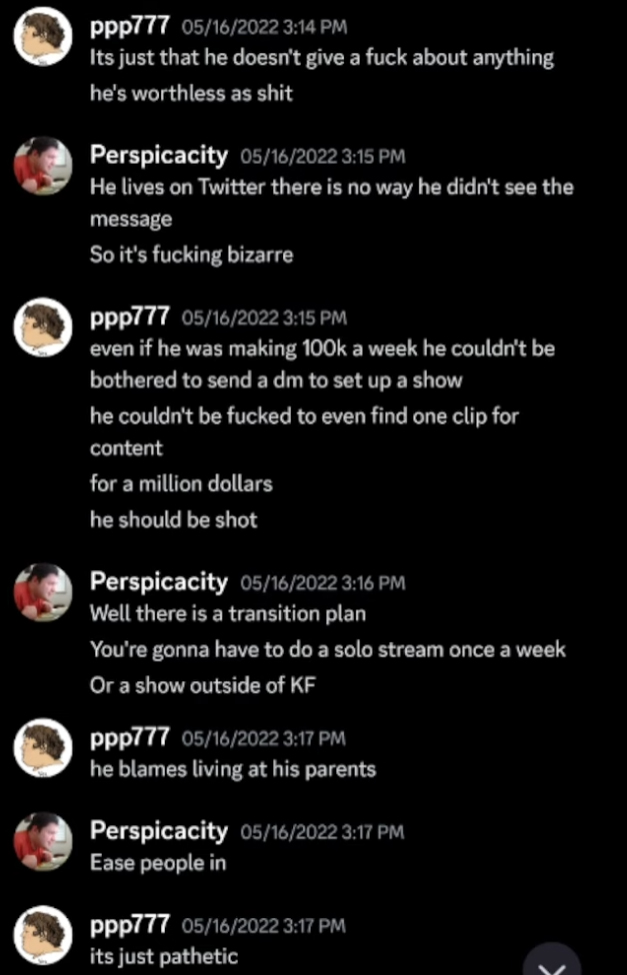Screen dimensions: 627x975
Task: Select the message 'Or a show outside of KF'
Action: [x=203, y=686]
